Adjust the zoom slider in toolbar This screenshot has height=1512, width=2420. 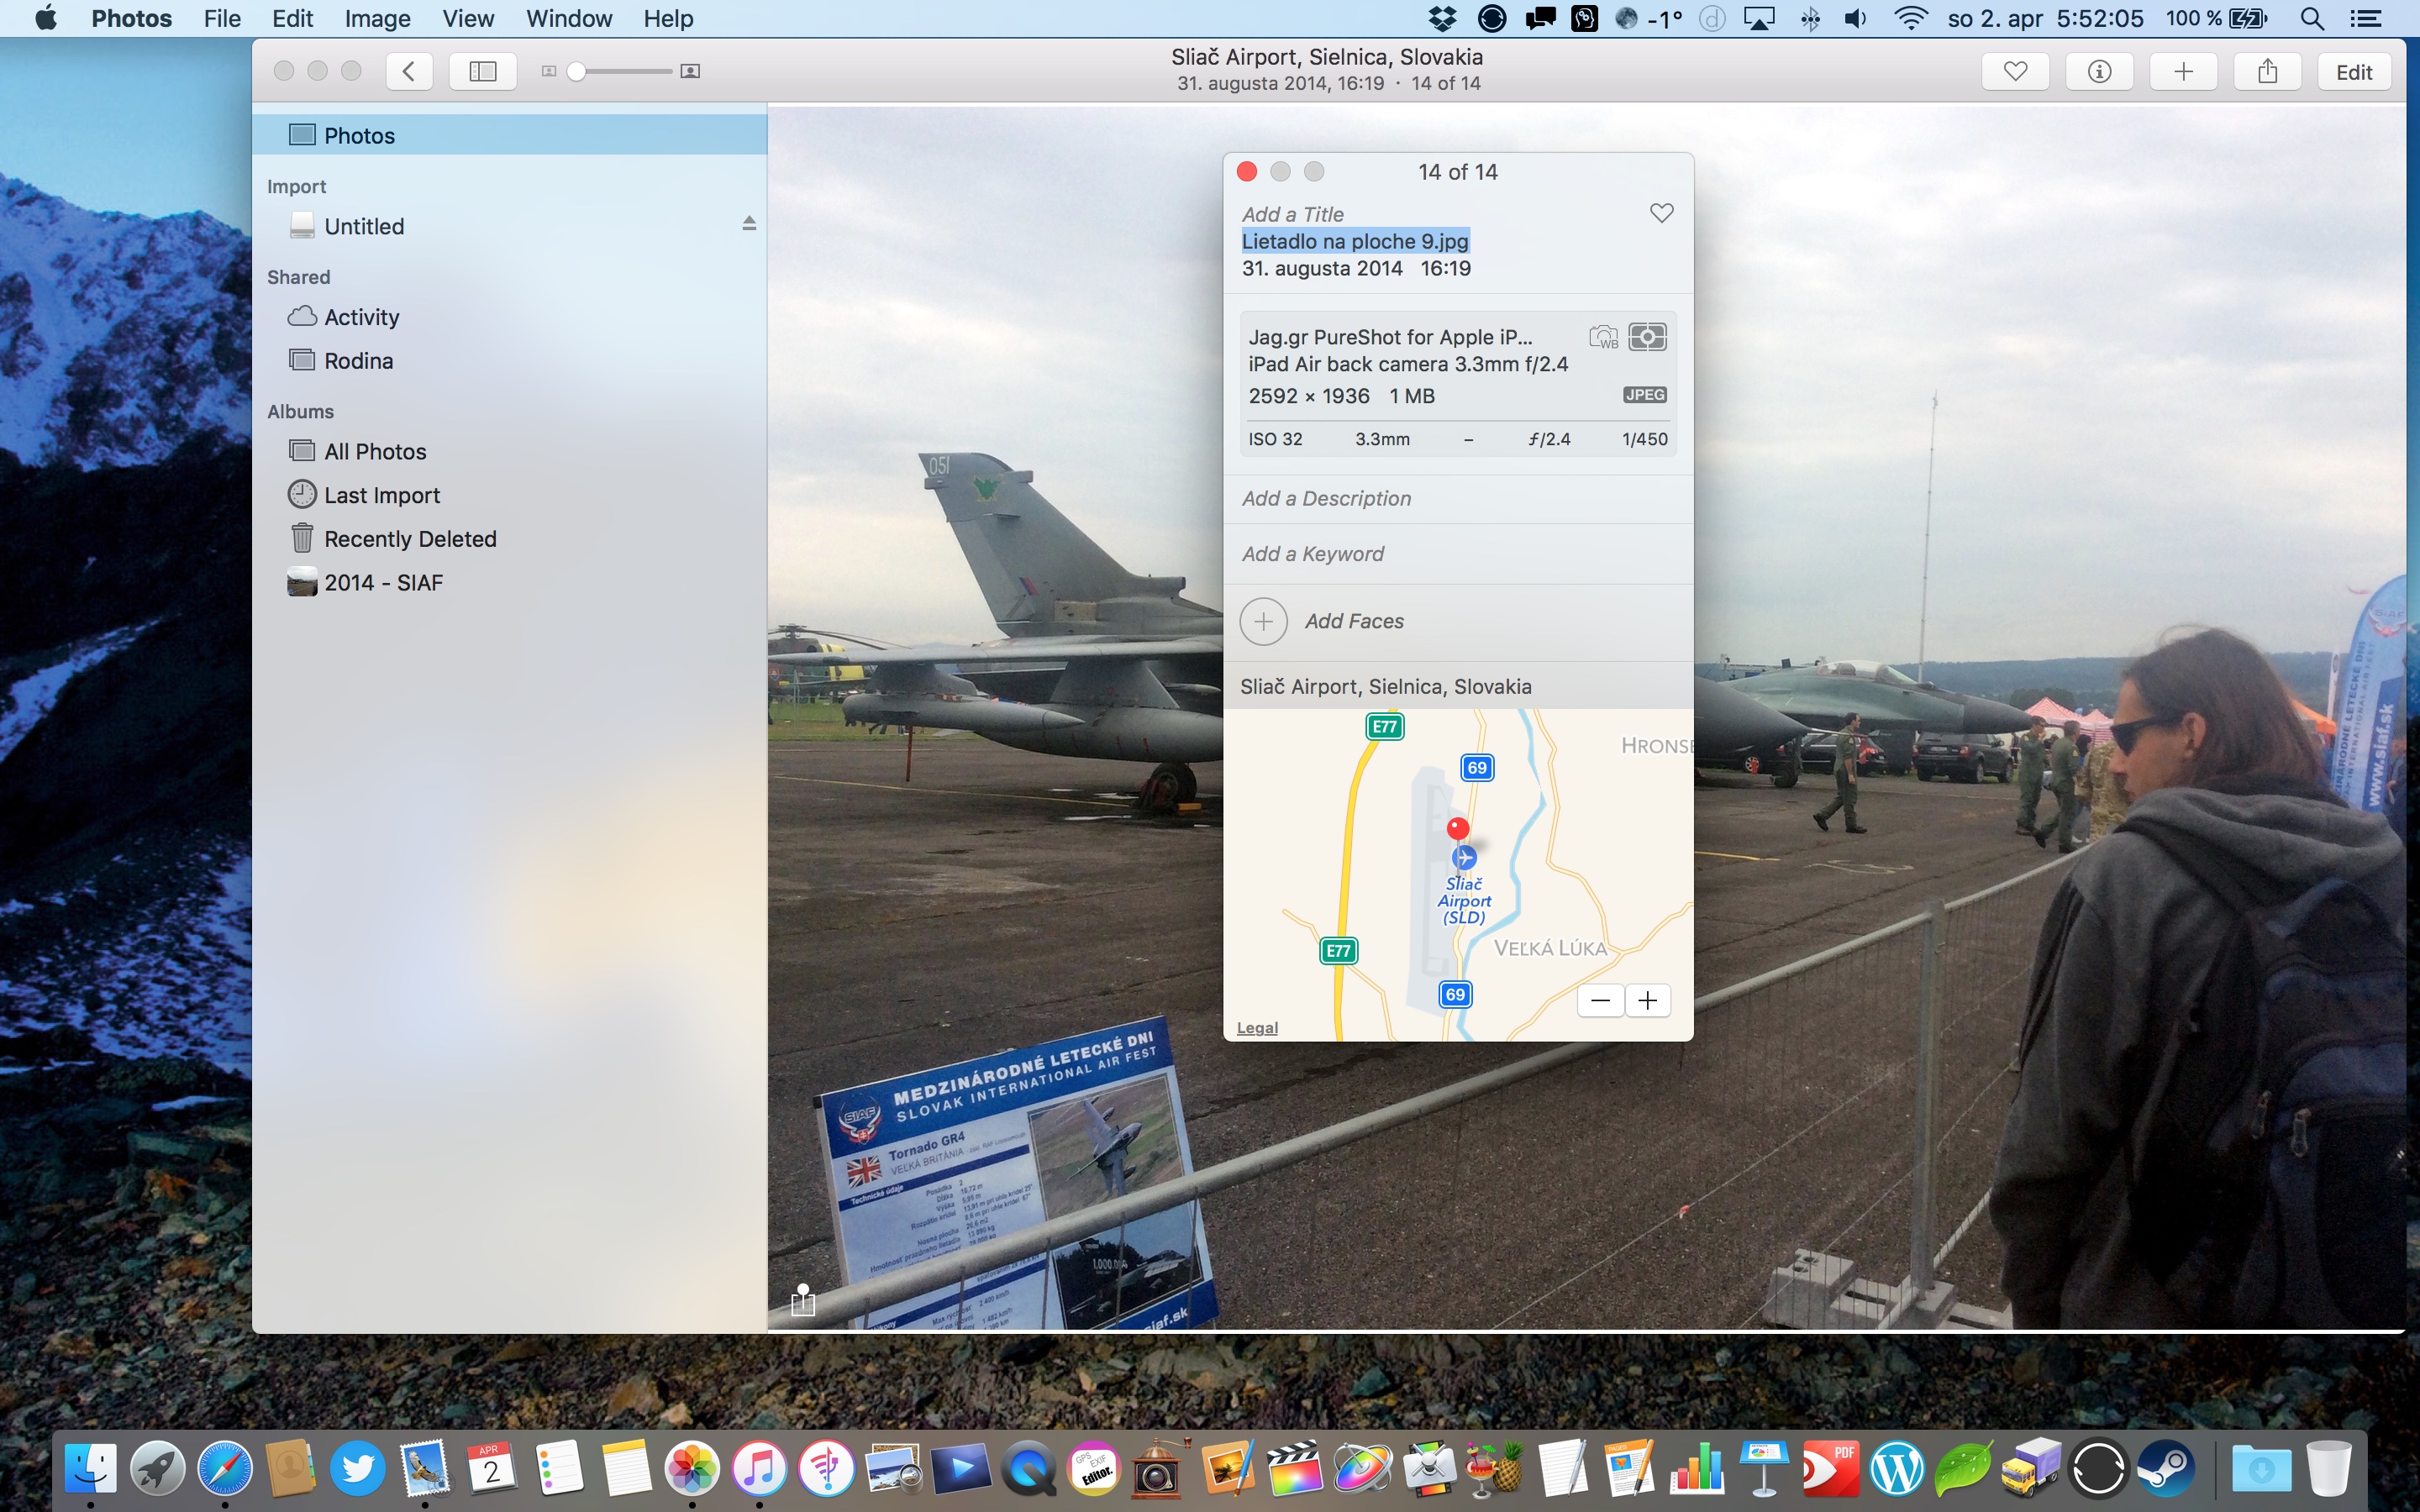(577, 71)
